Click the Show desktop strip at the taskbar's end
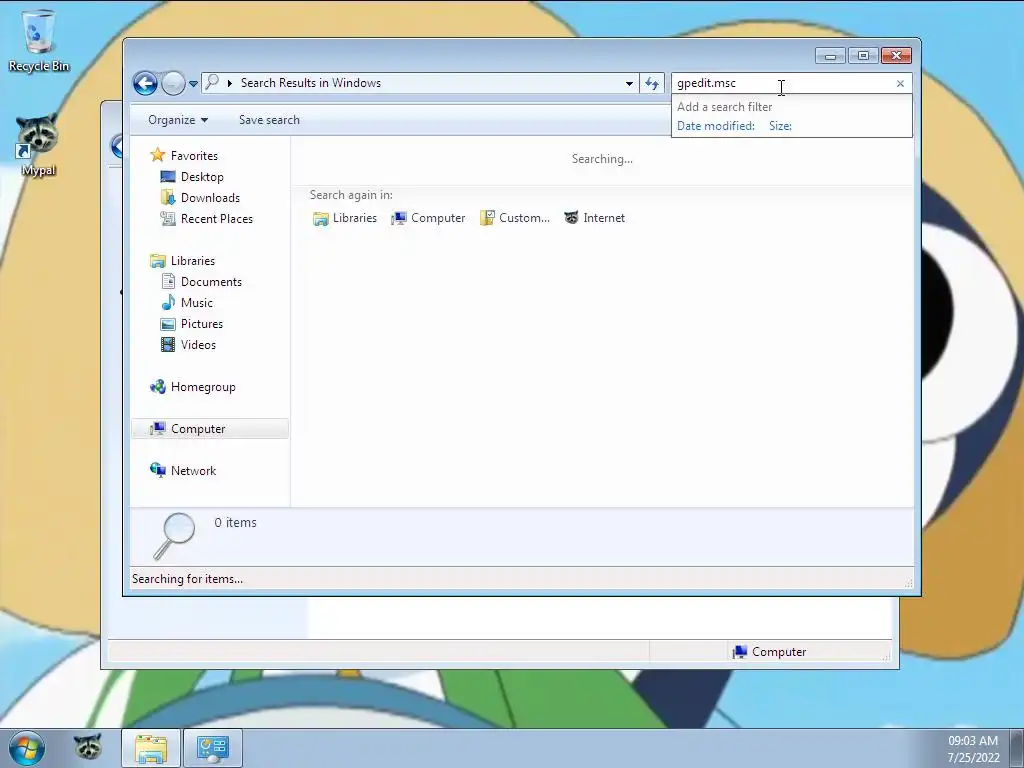The width and height of the screenshot is (1024, 768). (x=1016, y=748)
